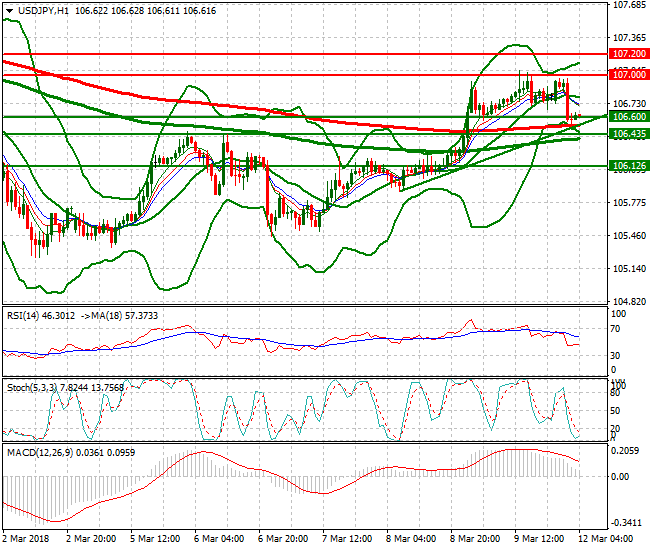Click the 0.2059 value on MACD scale
The image size is (650, 550).
point(626,452)
